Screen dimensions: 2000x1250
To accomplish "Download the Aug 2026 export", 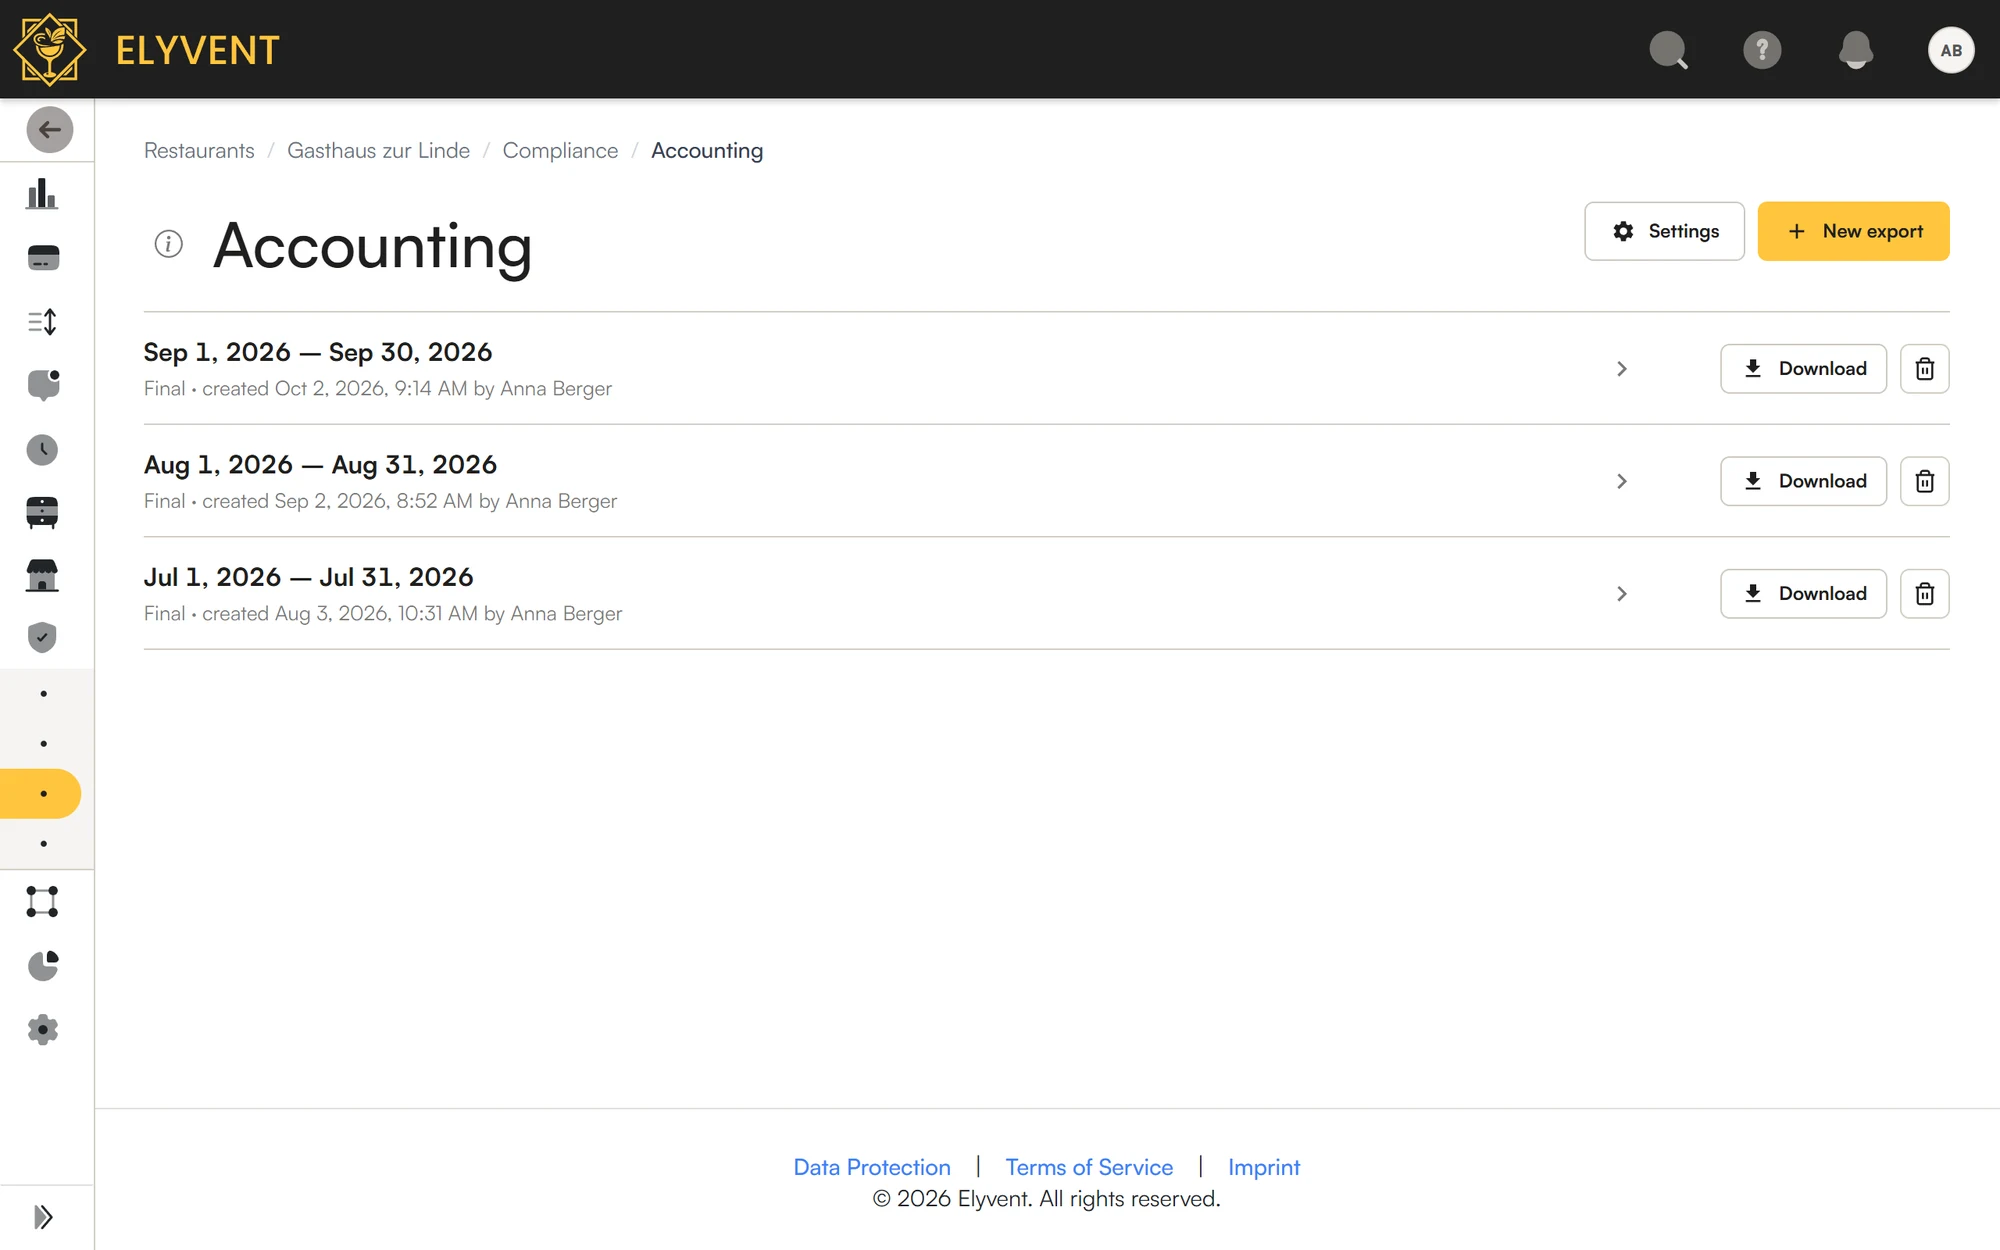I will tap(1803, 481).
